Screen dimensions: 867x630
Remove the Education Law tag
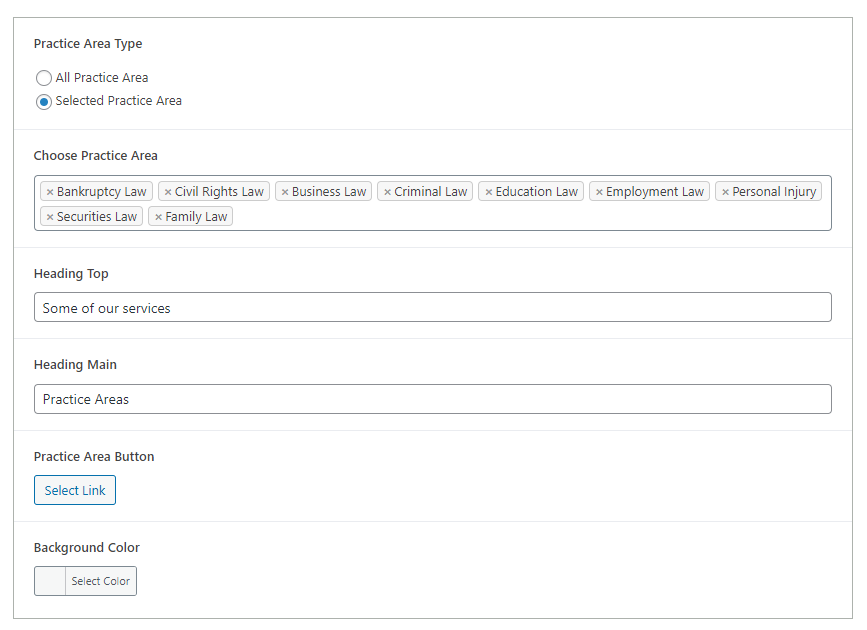489,192
